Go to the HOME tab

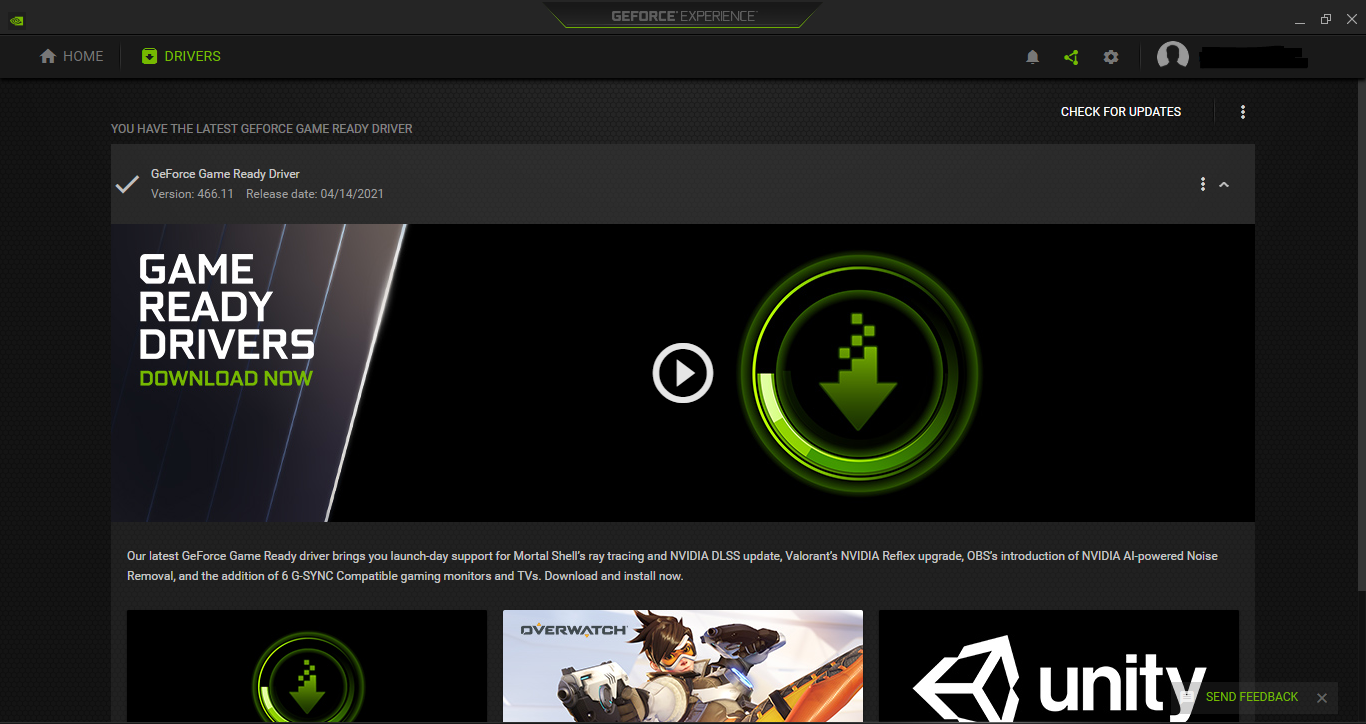[x=72, y=57]
